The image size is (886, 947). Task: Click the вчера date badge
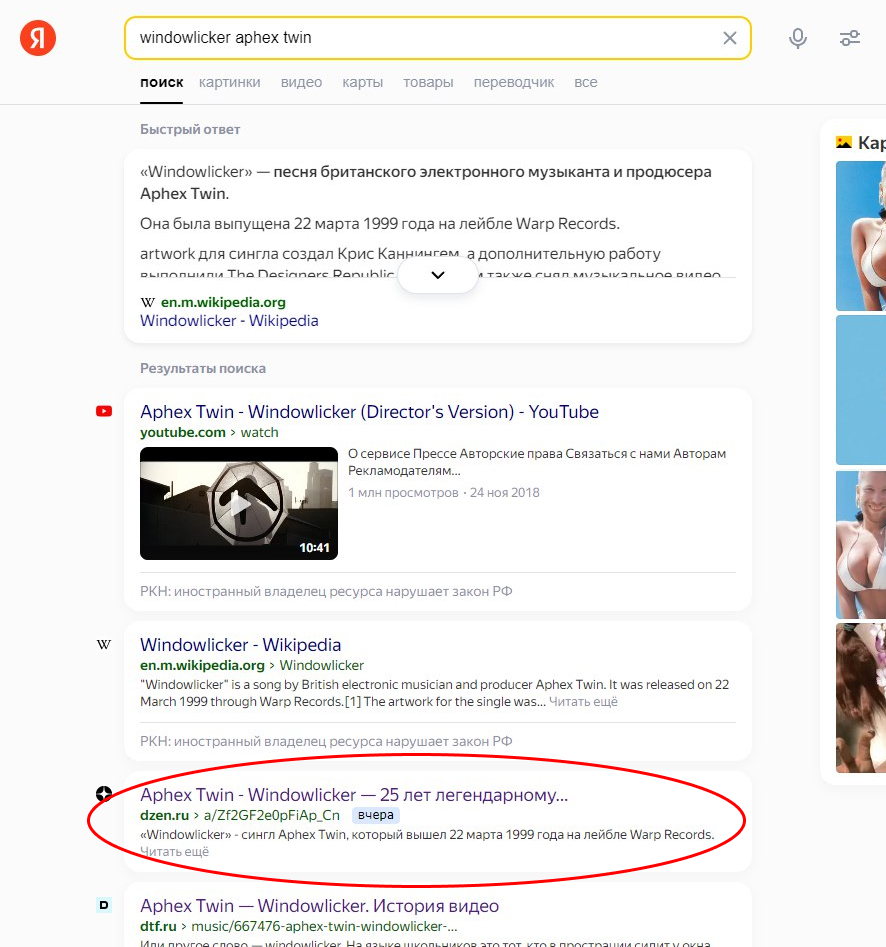coord(375,815)
